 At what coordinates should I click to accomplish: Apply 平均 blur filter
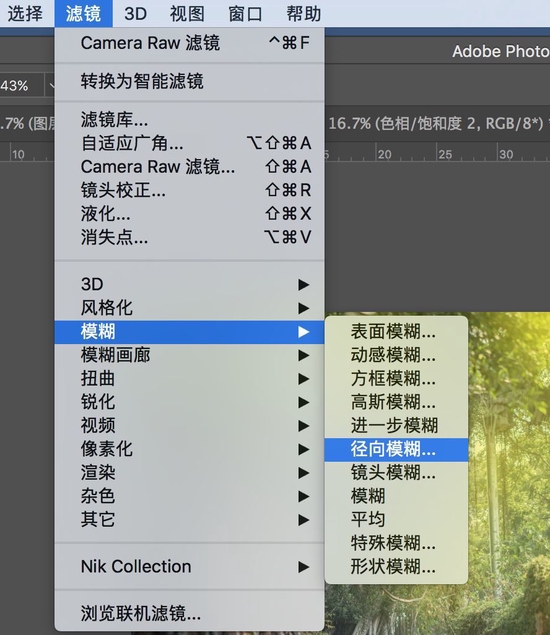(396, 520)
